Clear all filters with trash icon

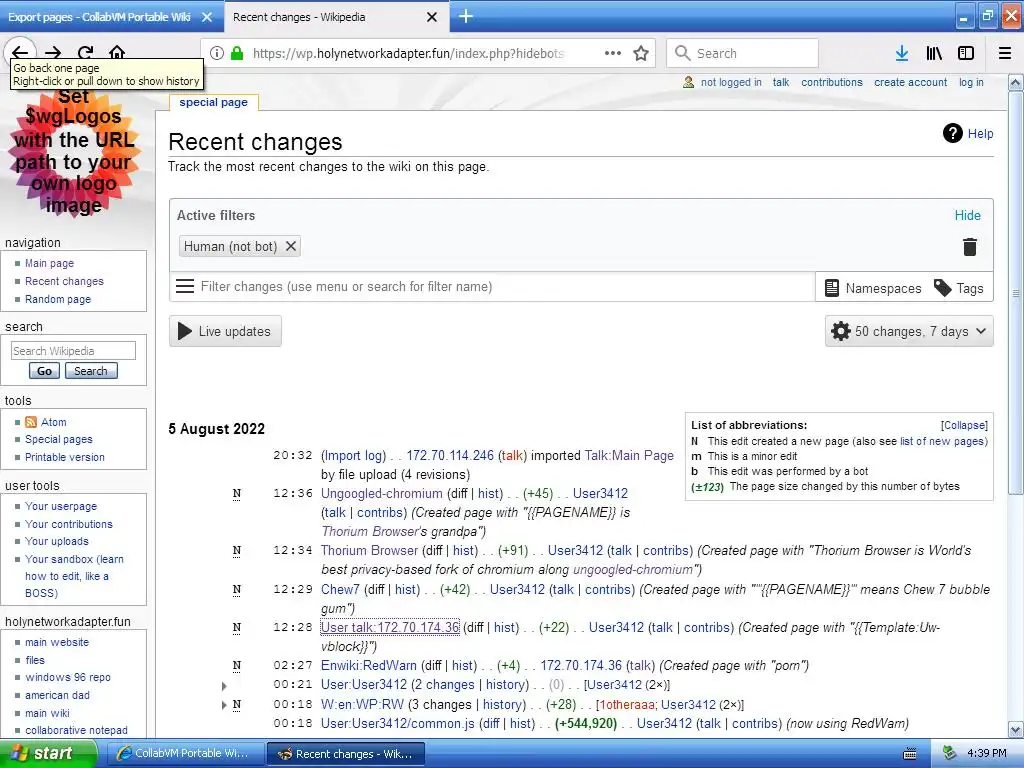(970, 247)
